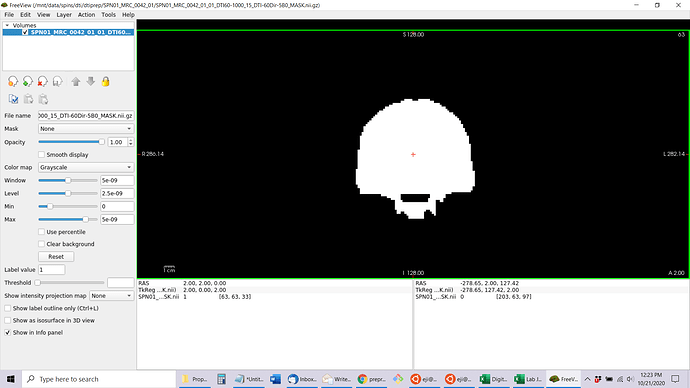The height and width of the screenshot is (388, 690).
Task: Click the Window slider
Action: [68, 180]
